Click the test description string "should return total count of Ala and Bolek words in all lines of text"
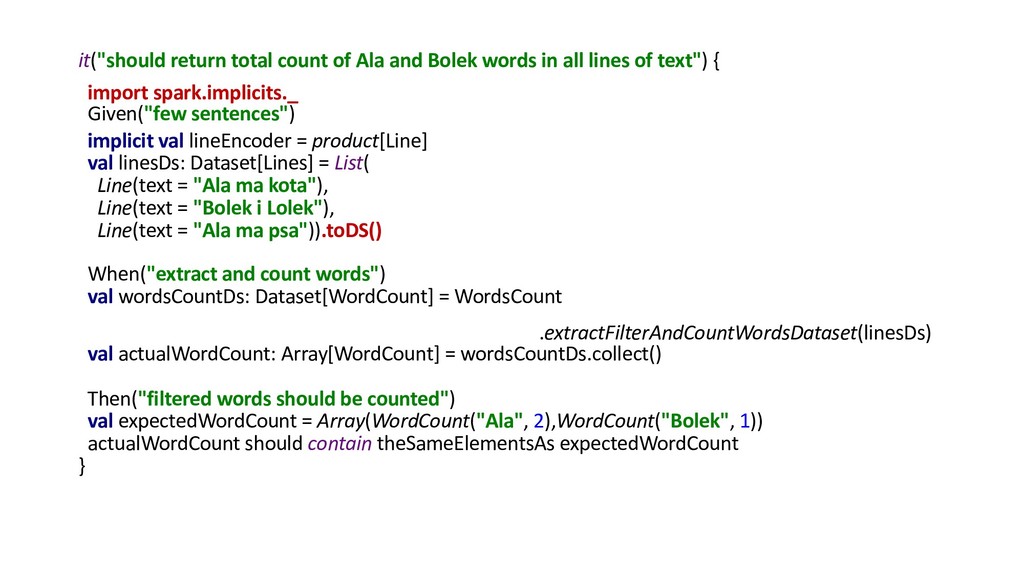 click(398, 61)
